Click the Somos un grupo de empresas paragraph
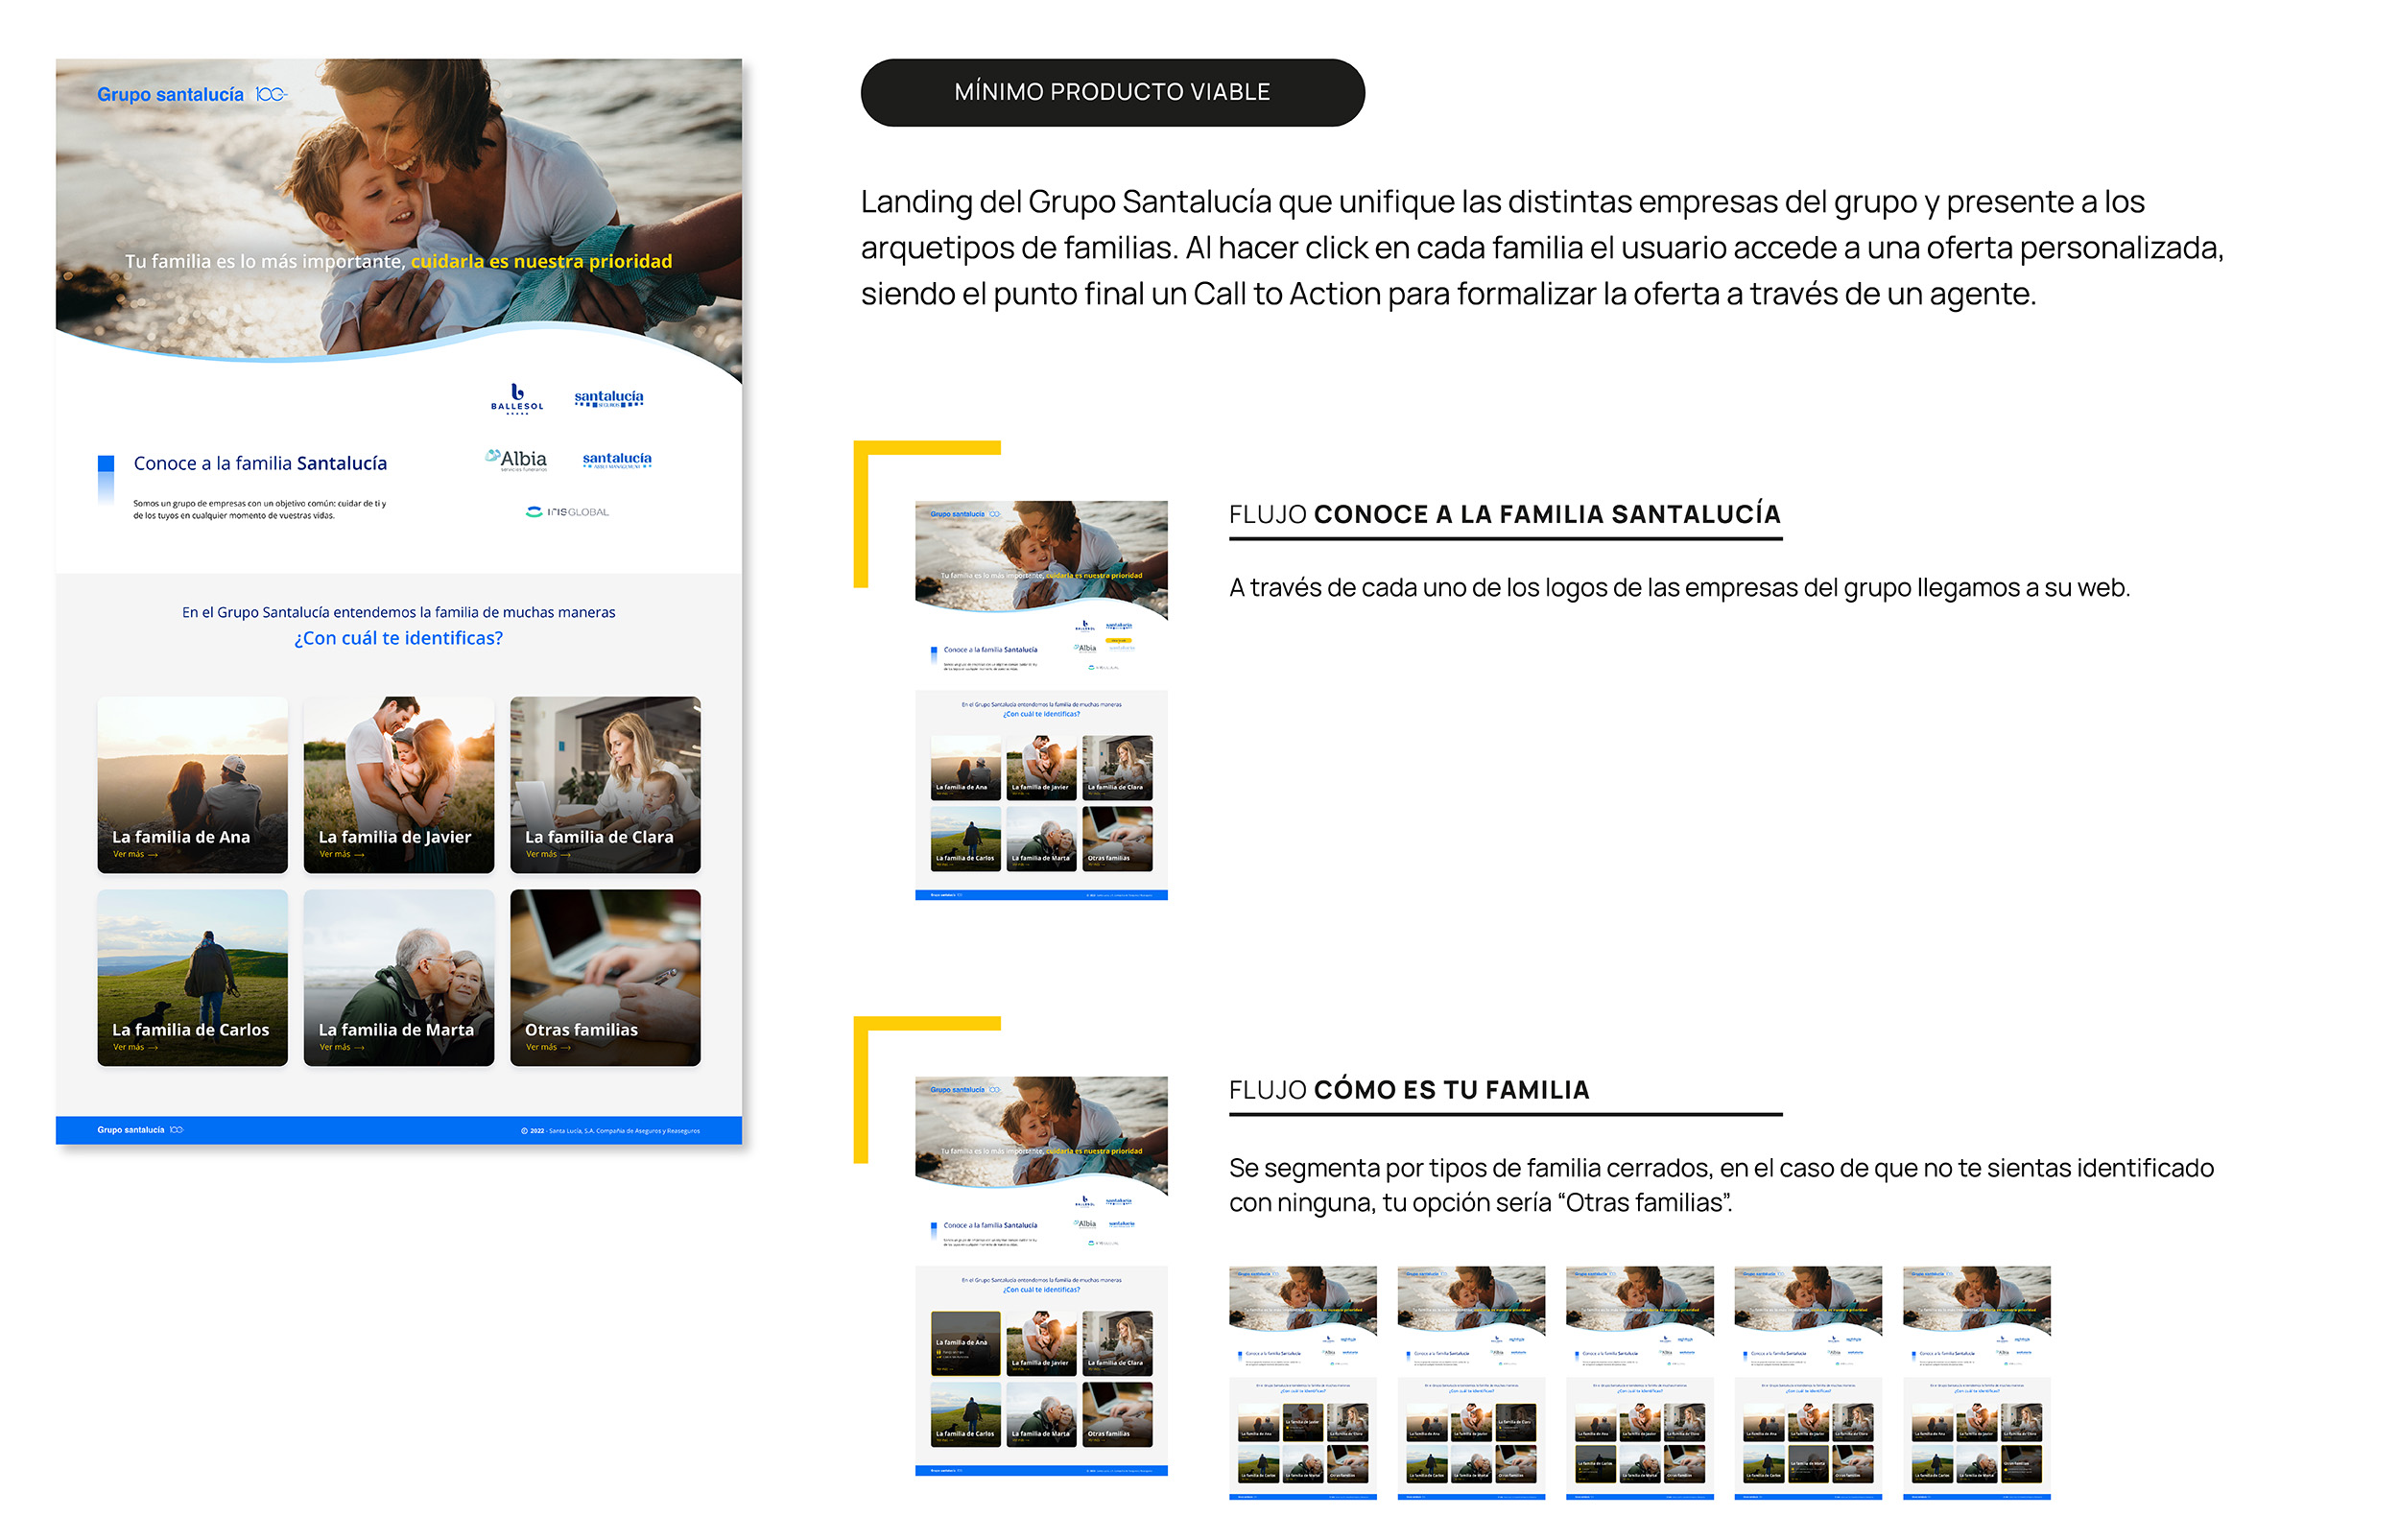Image resolution: width=2399 pixels, height=1540 pixels. pyautogui.click(x=259, y=509)
